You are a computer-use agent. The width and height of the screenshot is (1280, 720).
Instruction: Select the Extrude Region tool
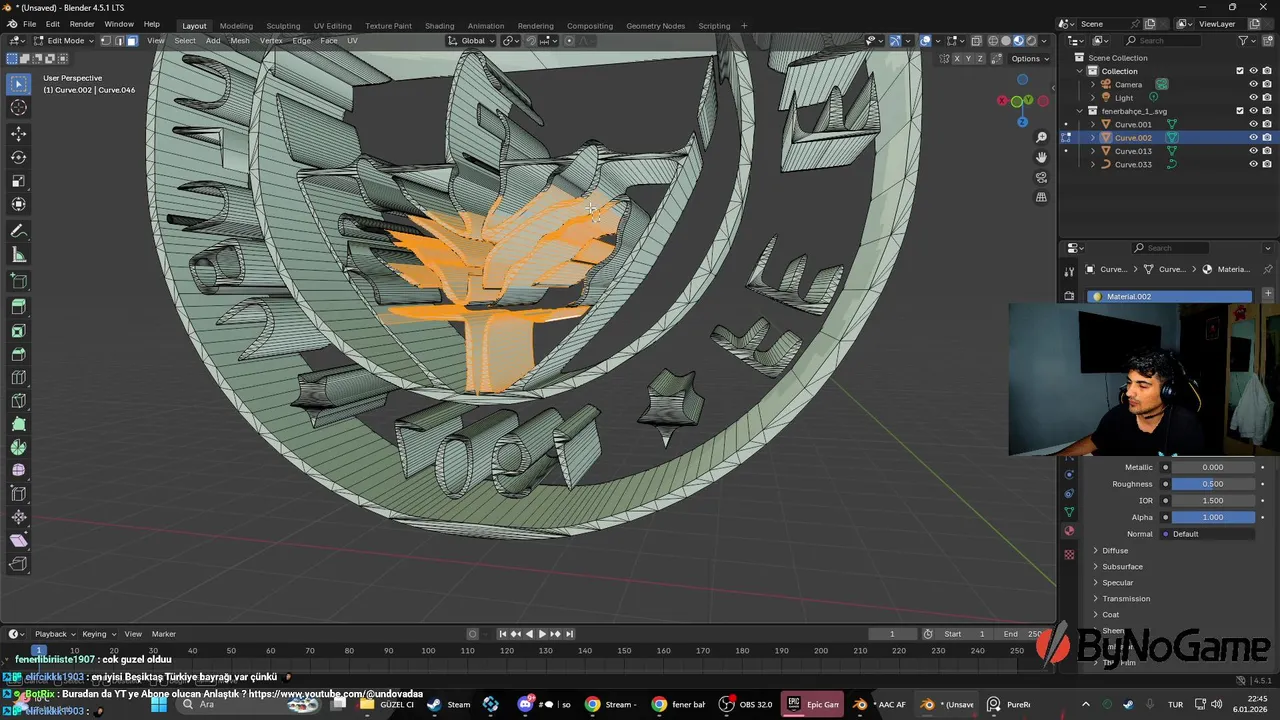[x=18, y=306]
